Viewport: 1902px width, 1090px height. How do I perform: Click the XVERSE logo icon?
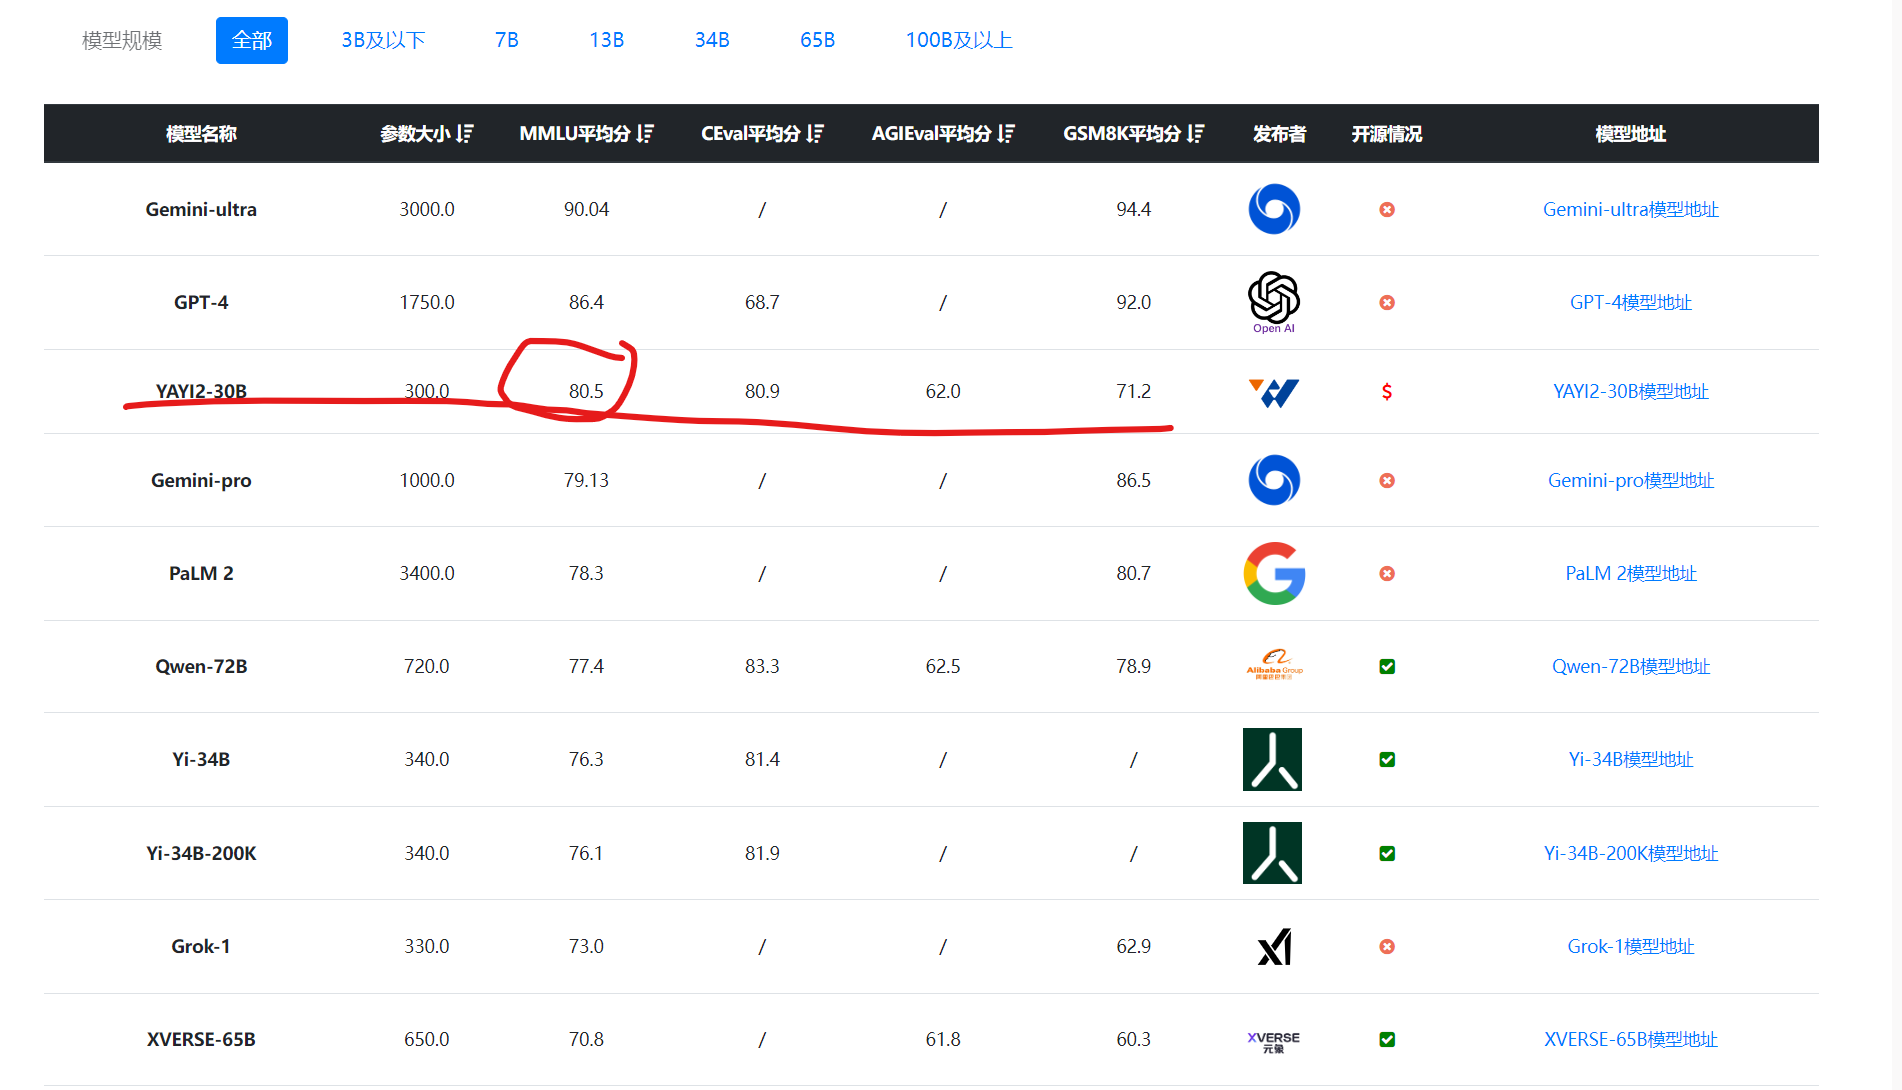coord(1273,1040)
